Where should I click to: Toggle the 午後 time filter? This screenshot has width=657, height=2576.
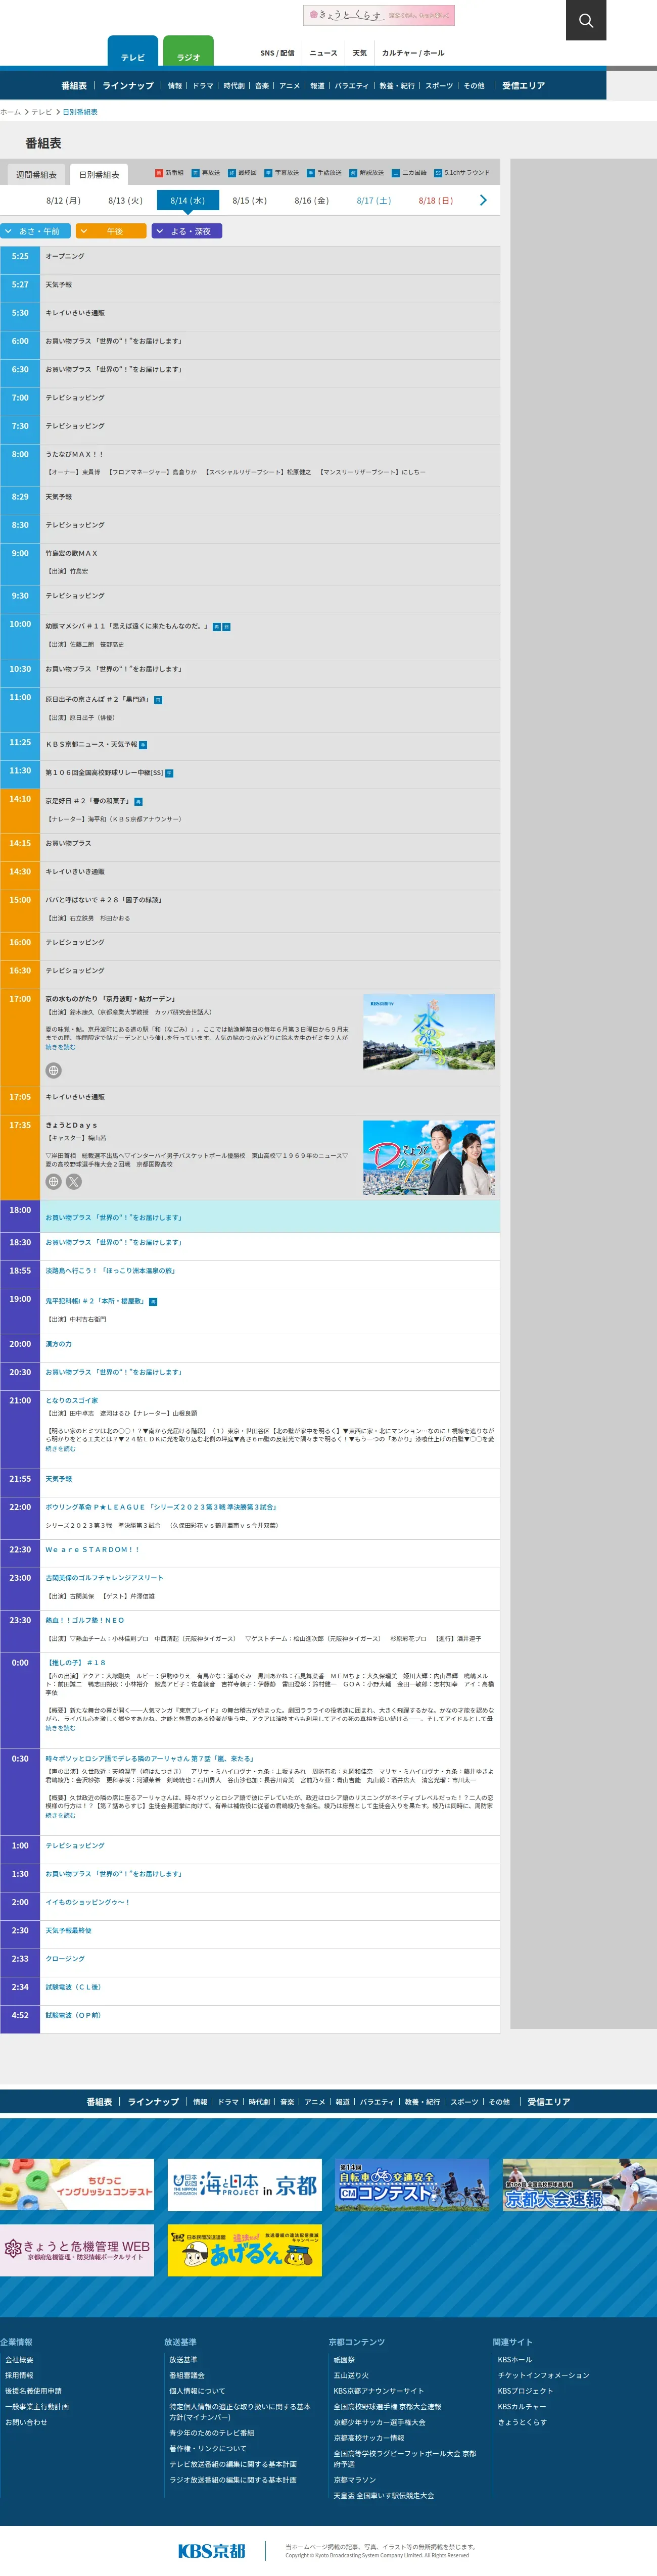coord(111,231)
